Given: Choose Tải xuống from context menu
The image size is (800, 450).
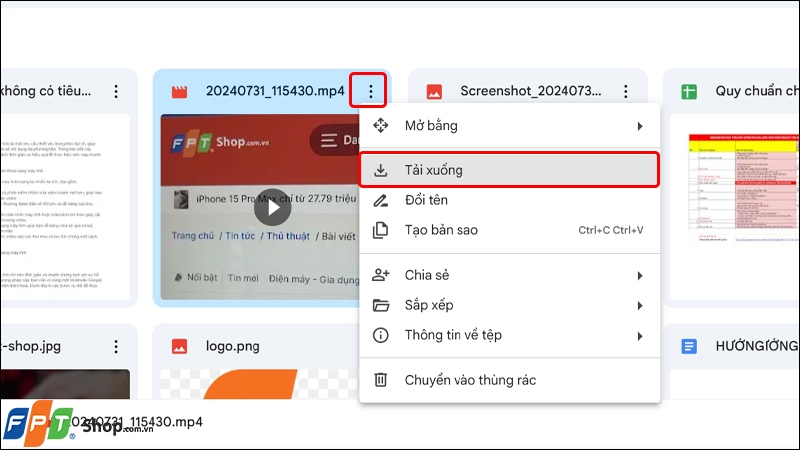Looking at the screenshot, I should click(509, 170).
